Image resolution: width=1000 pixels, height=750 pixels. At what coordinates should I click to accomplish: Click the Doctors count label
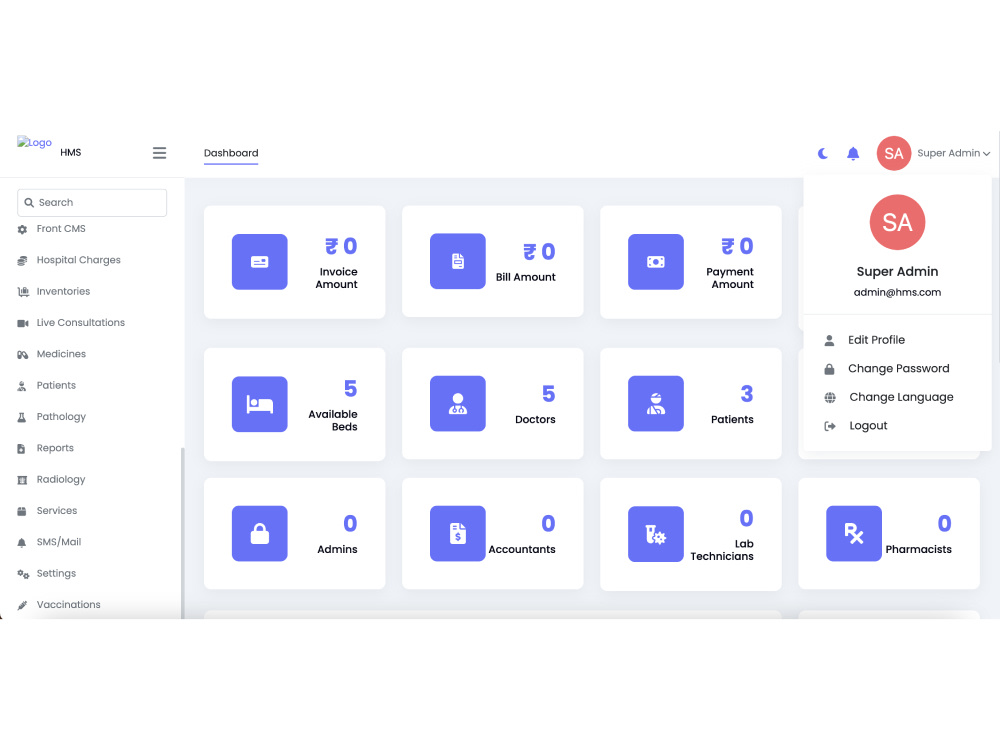(535, 419)
